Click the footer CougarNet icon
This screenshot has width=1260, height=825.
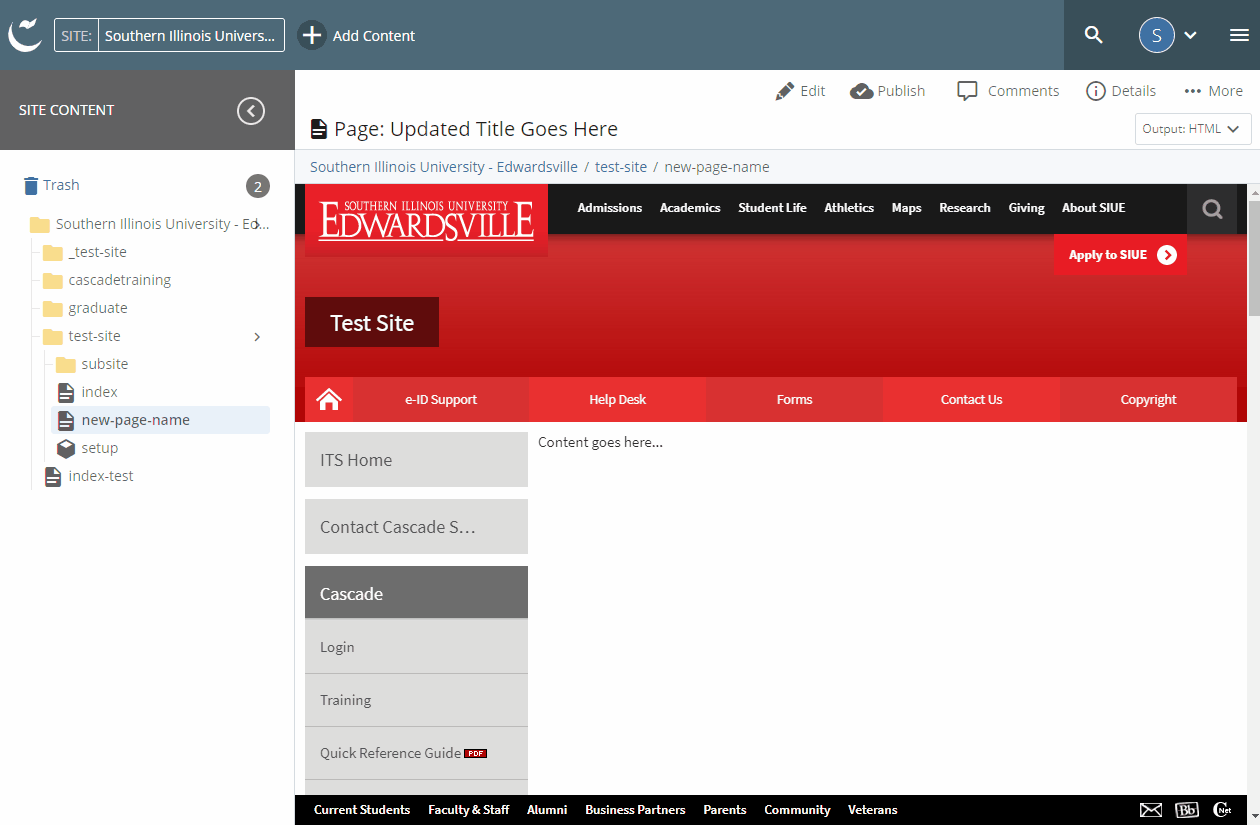tap(1222, 810)
